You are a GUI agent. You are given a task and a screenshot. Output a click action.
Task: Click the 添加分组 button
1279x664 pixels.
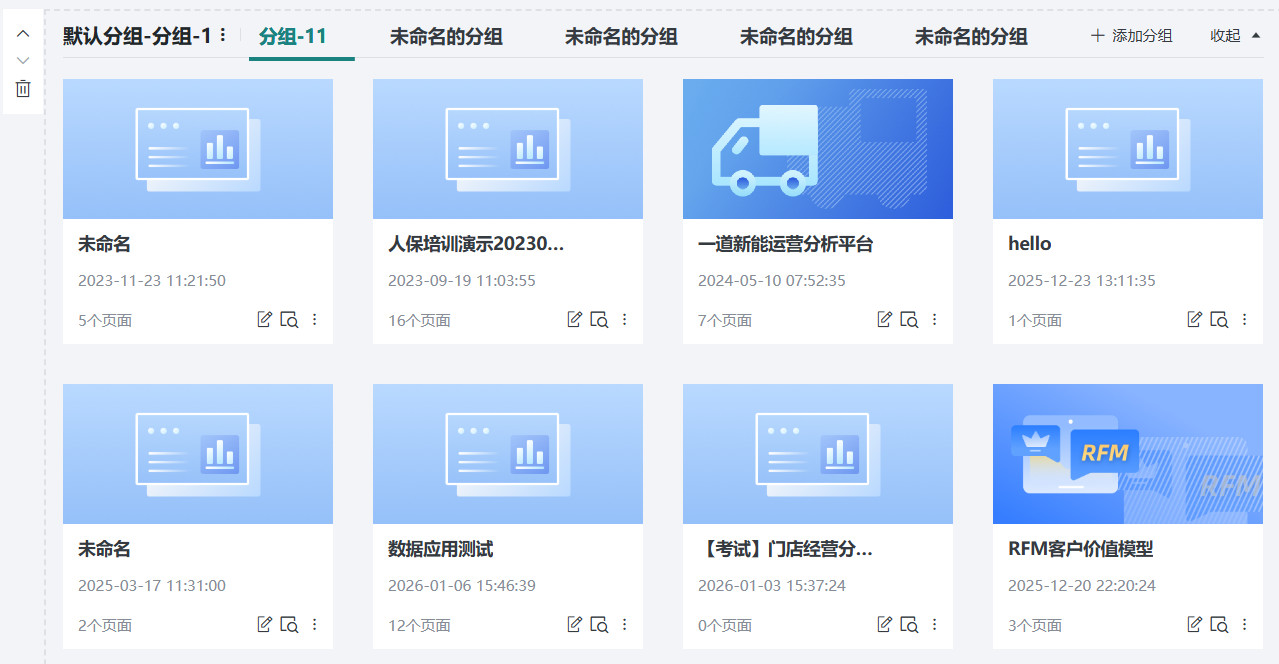1131,33
